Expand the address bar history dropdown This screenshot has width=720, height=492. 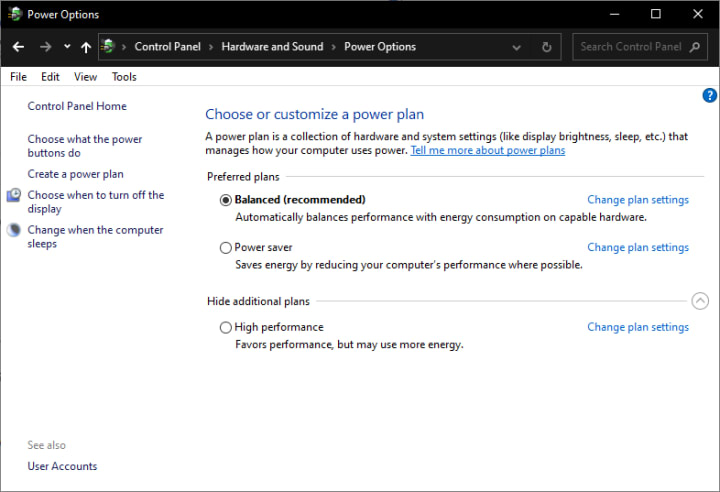point(516,47)
